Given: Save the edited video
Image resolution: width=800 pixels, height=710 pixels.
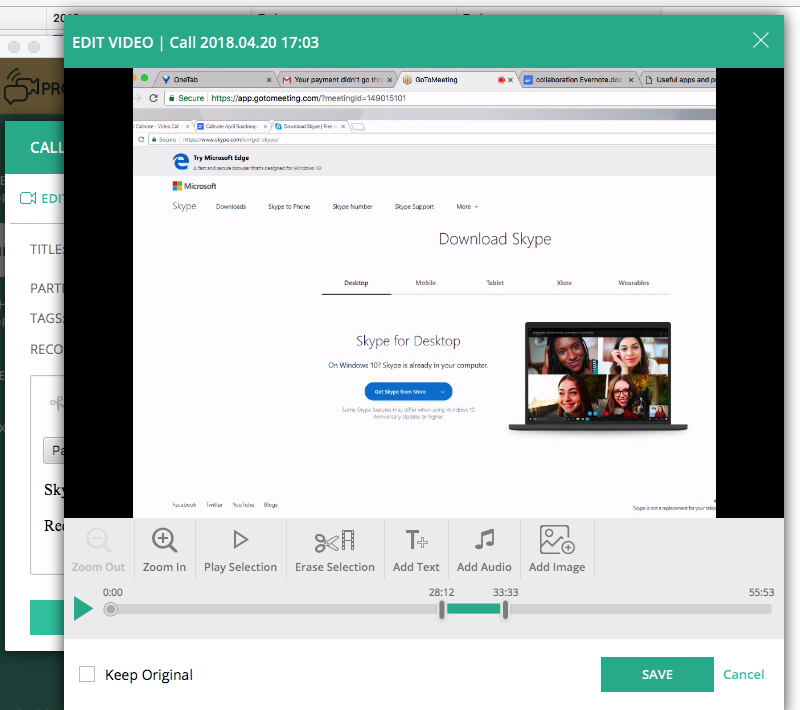Looking at the screenshot, I should tap(657, 674).
